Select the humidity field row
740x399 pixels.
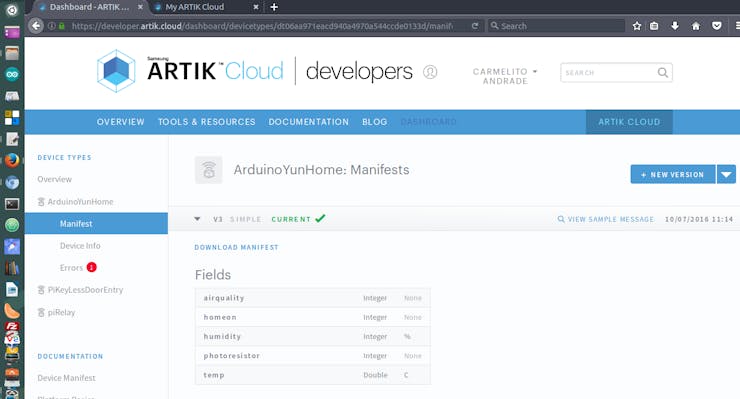point(312,337)
